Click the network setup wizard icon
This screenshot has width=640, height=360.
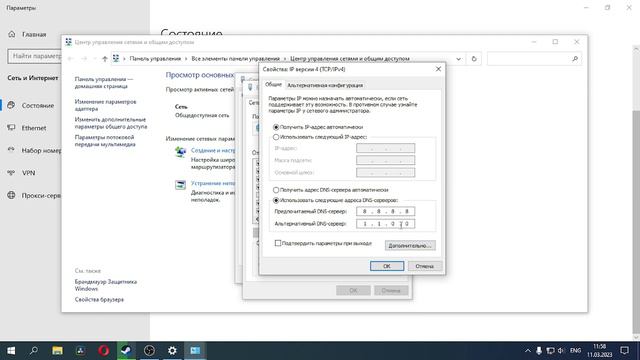point(180,152)
